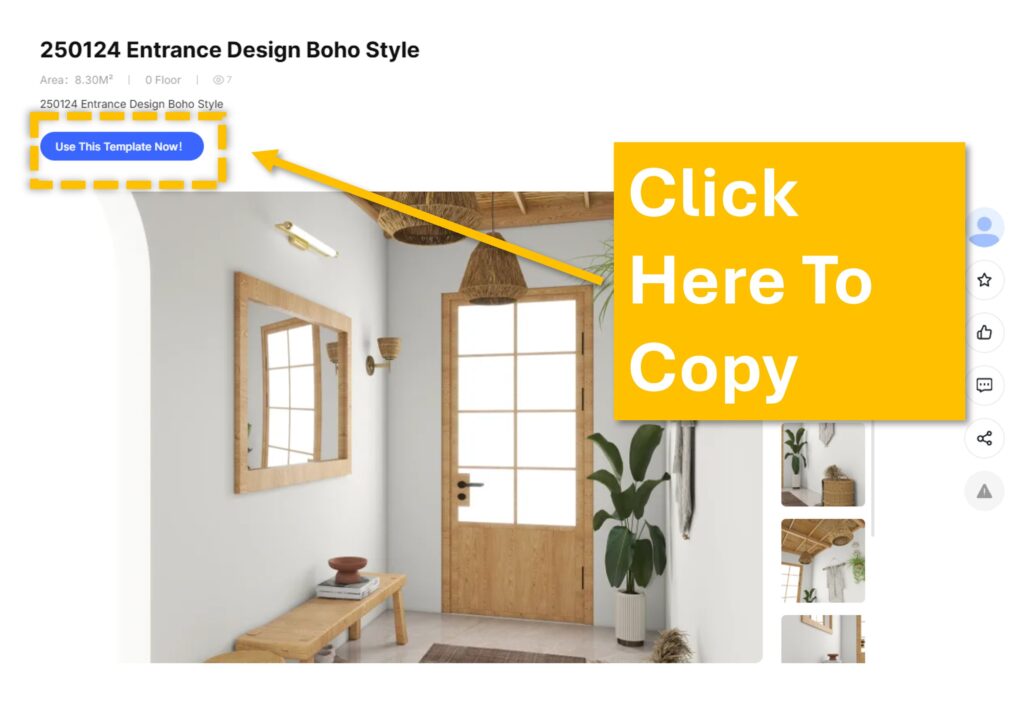The height and width of the screenshot is (719, 1024).
Task: Favorite the design with the star icon
Action: [x=984, y=280]
